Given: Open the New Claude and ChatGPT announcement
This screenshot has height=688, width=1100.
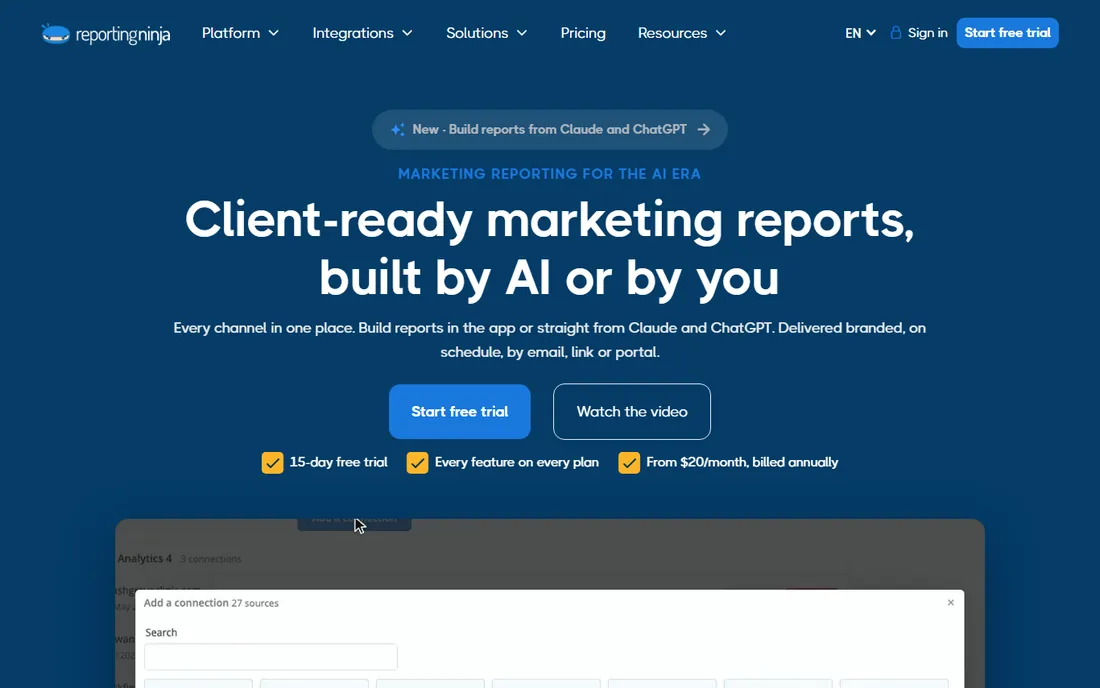Looking at the screenshot, I should tap(549, 130).
